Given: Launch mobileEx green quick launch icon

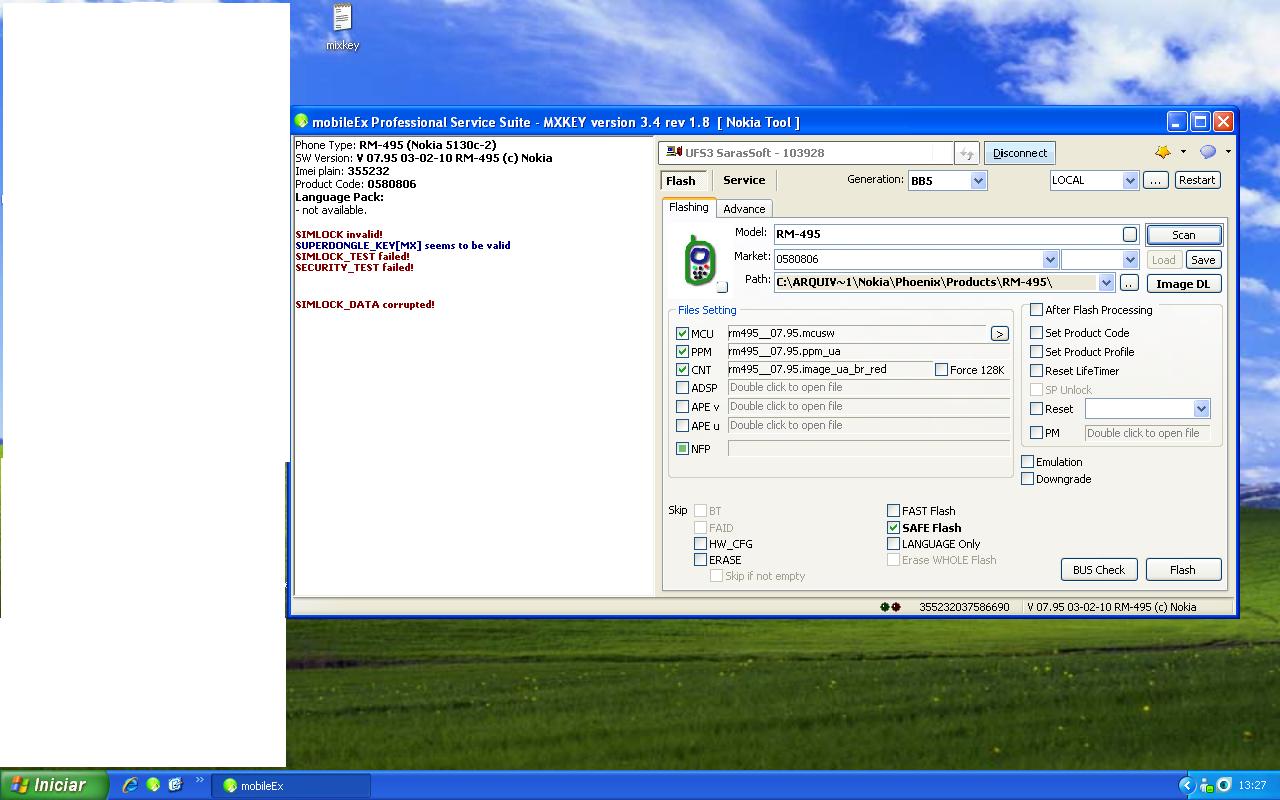Looking at the screenshot, I should coord(153,785).
